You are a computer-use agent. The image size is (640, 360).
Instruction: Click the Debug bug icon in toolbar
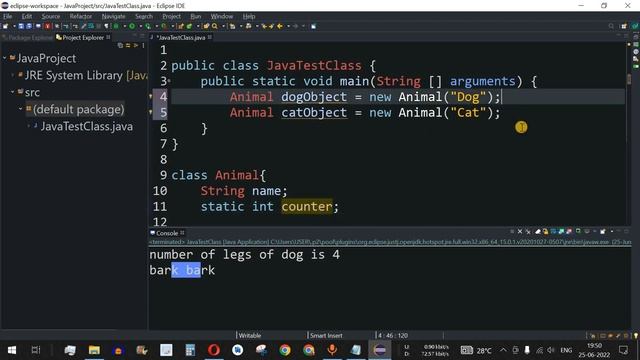tap(116, 26)
